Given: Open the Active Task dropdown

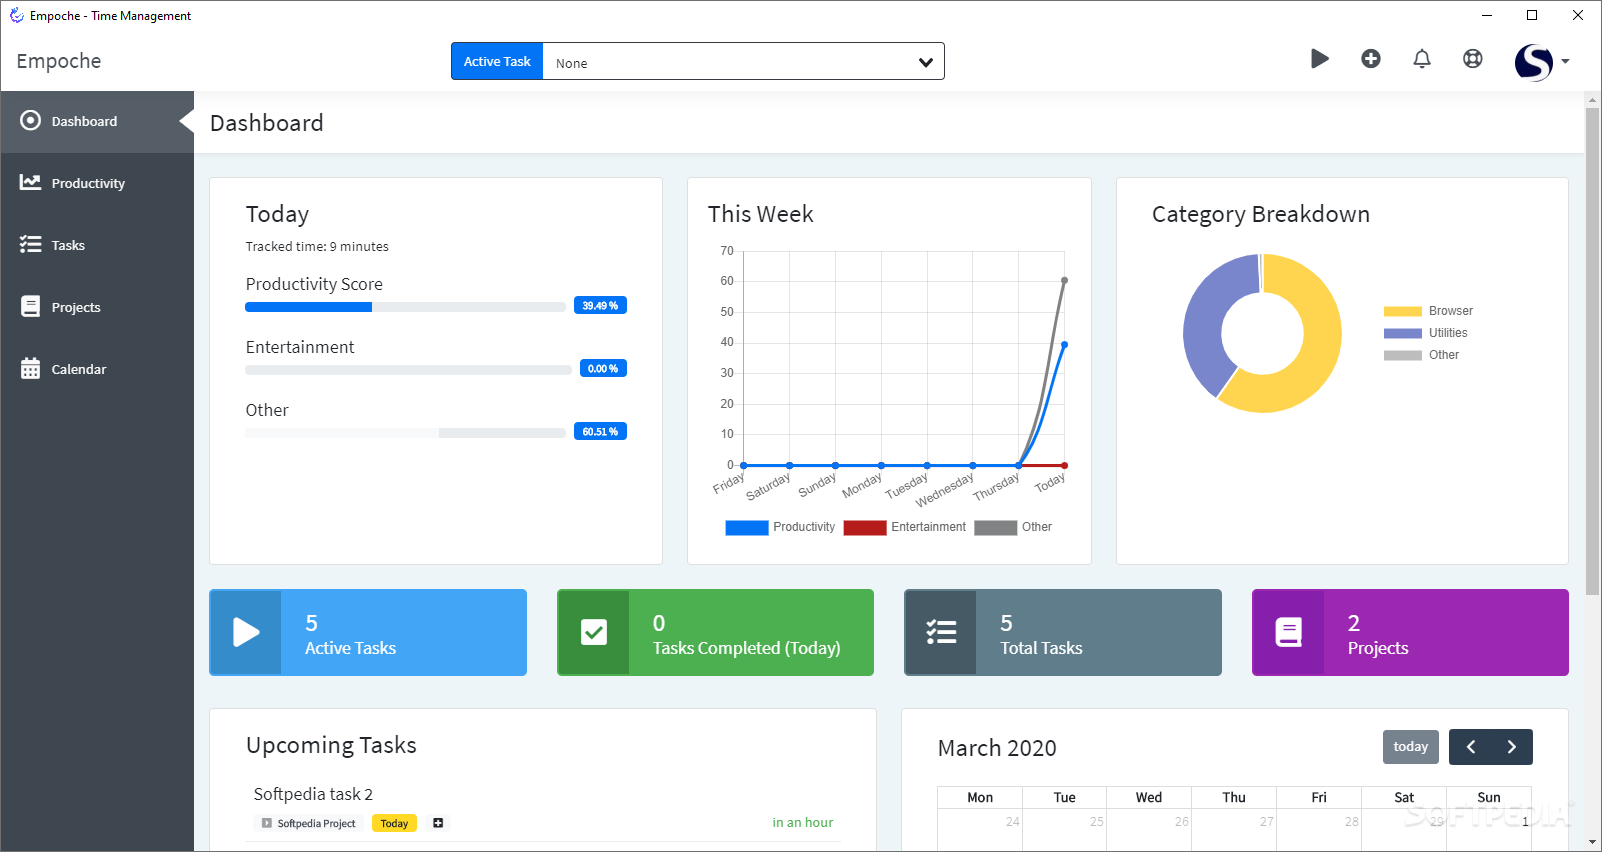Looking at the screenshot, I should pos(743,62).
